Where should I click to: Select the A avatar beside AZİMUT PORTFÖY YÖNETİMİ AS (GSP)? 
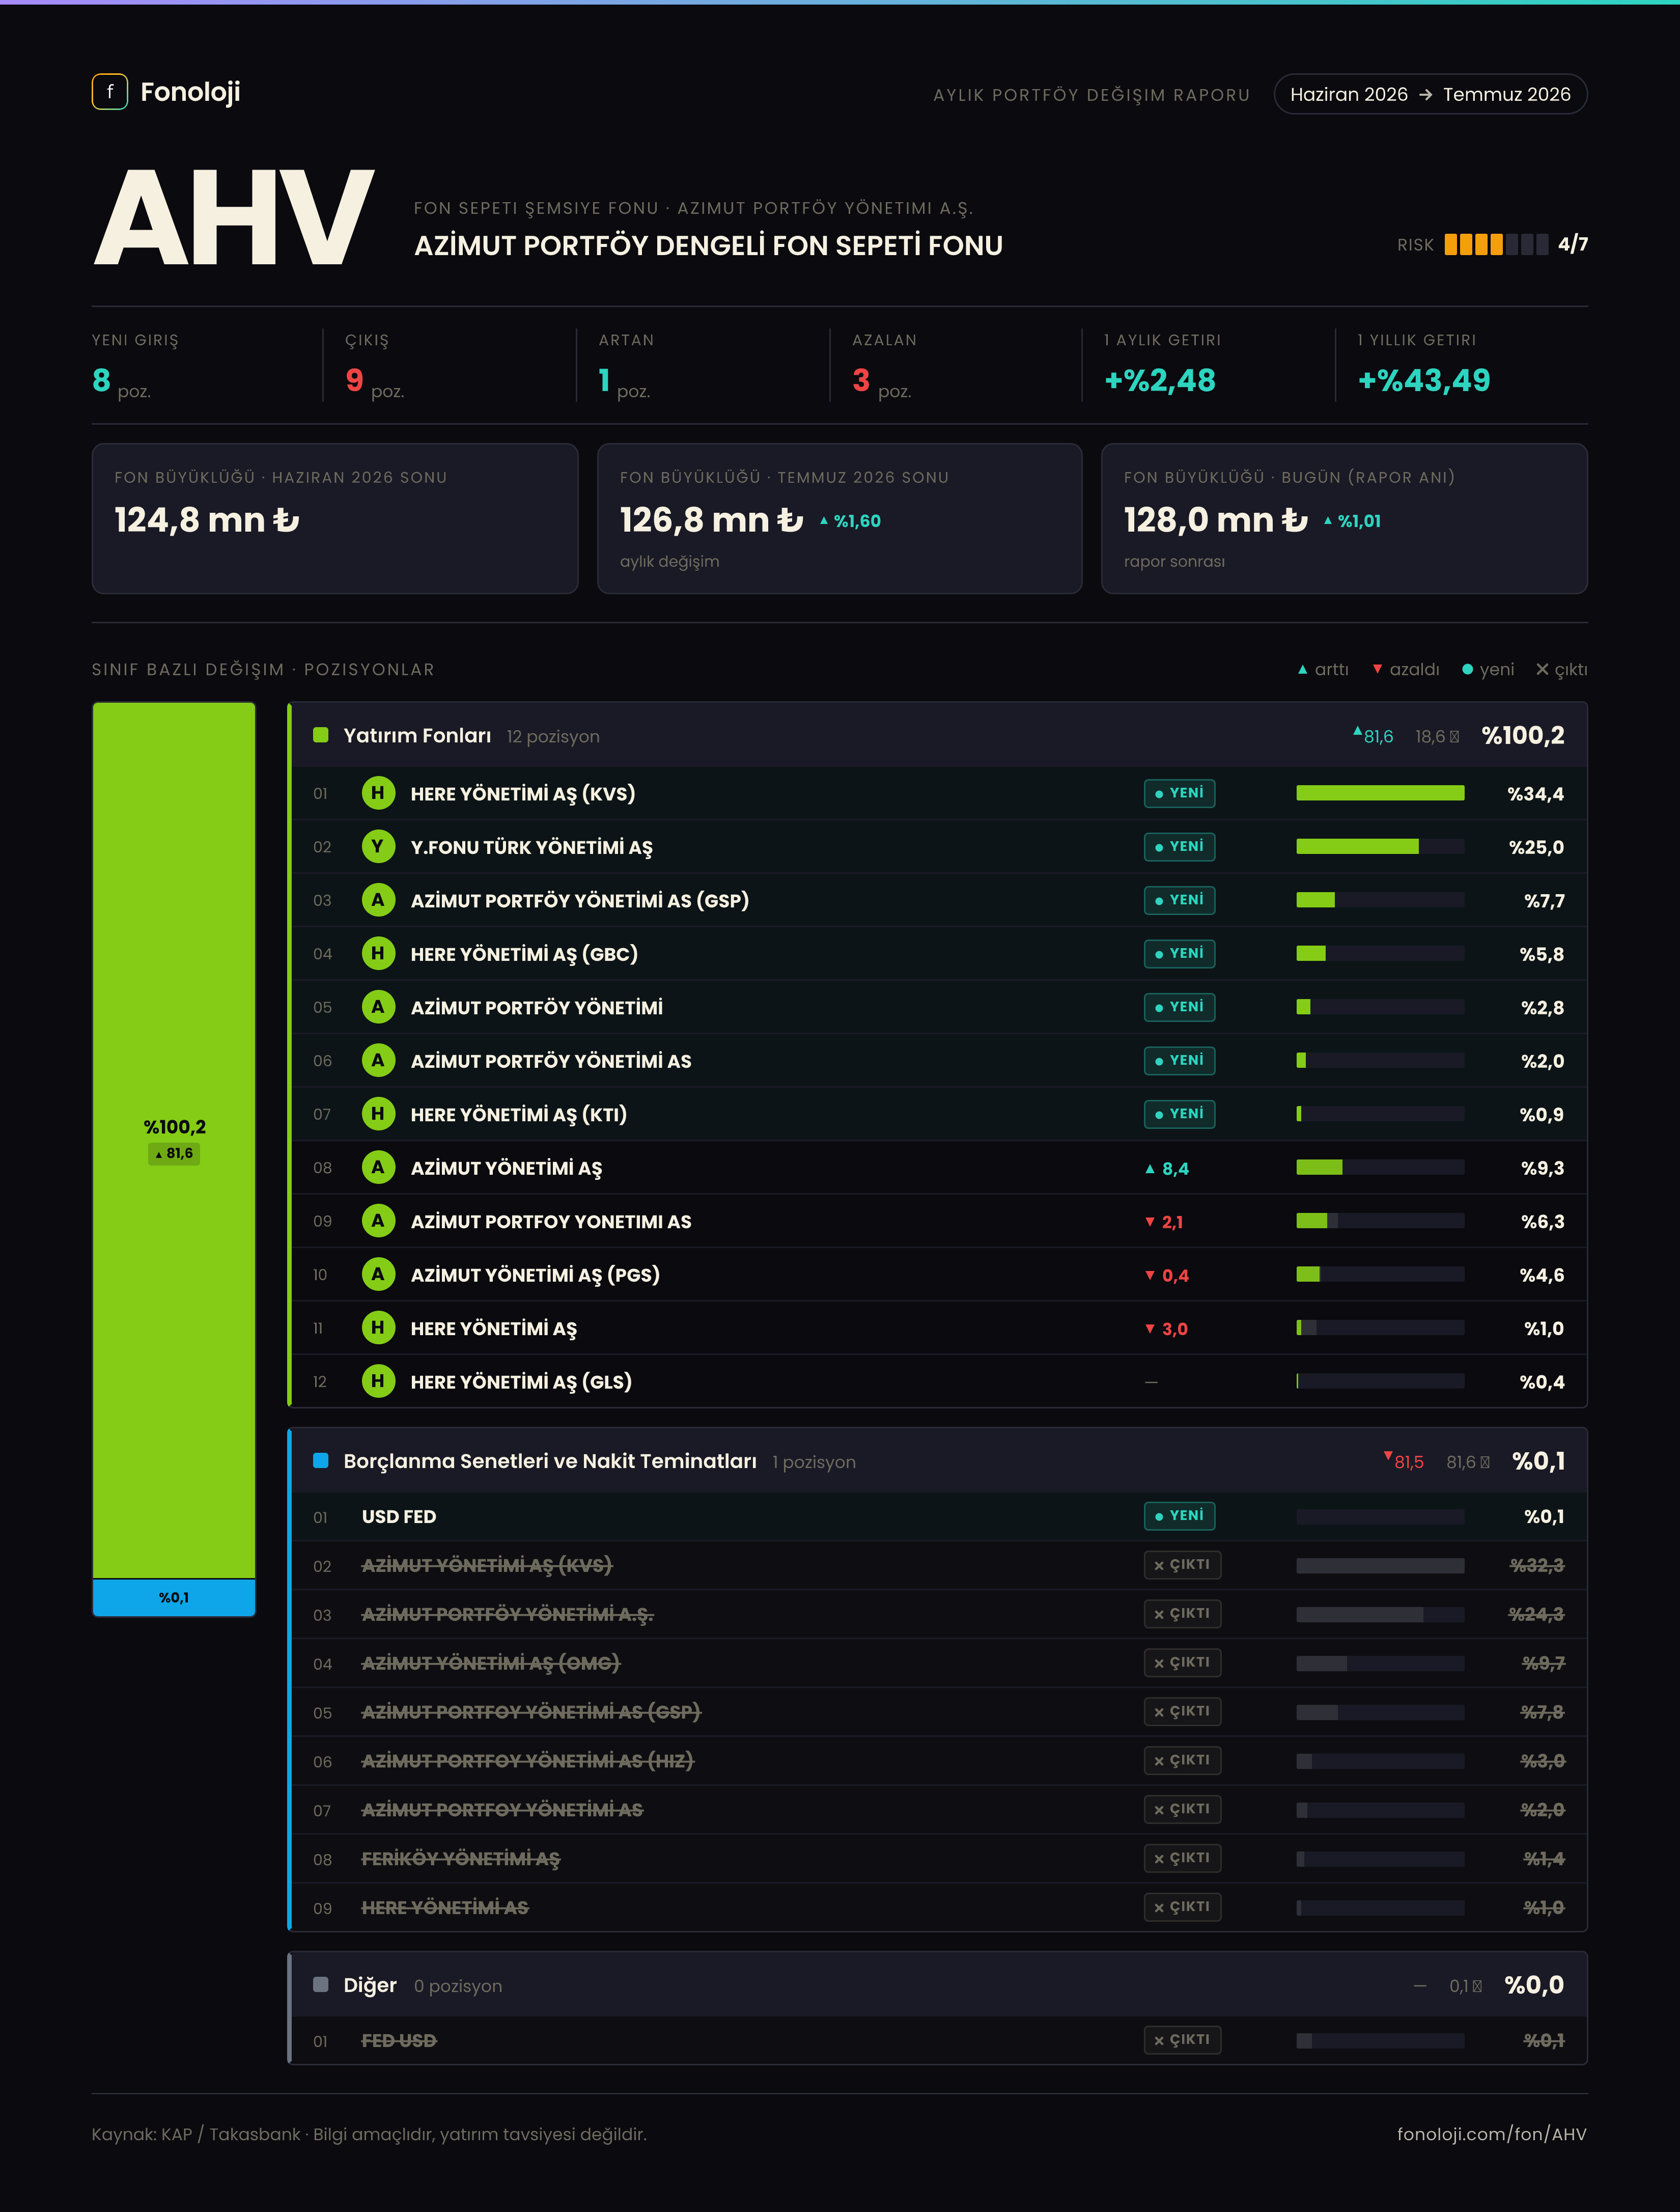(378, 900)
